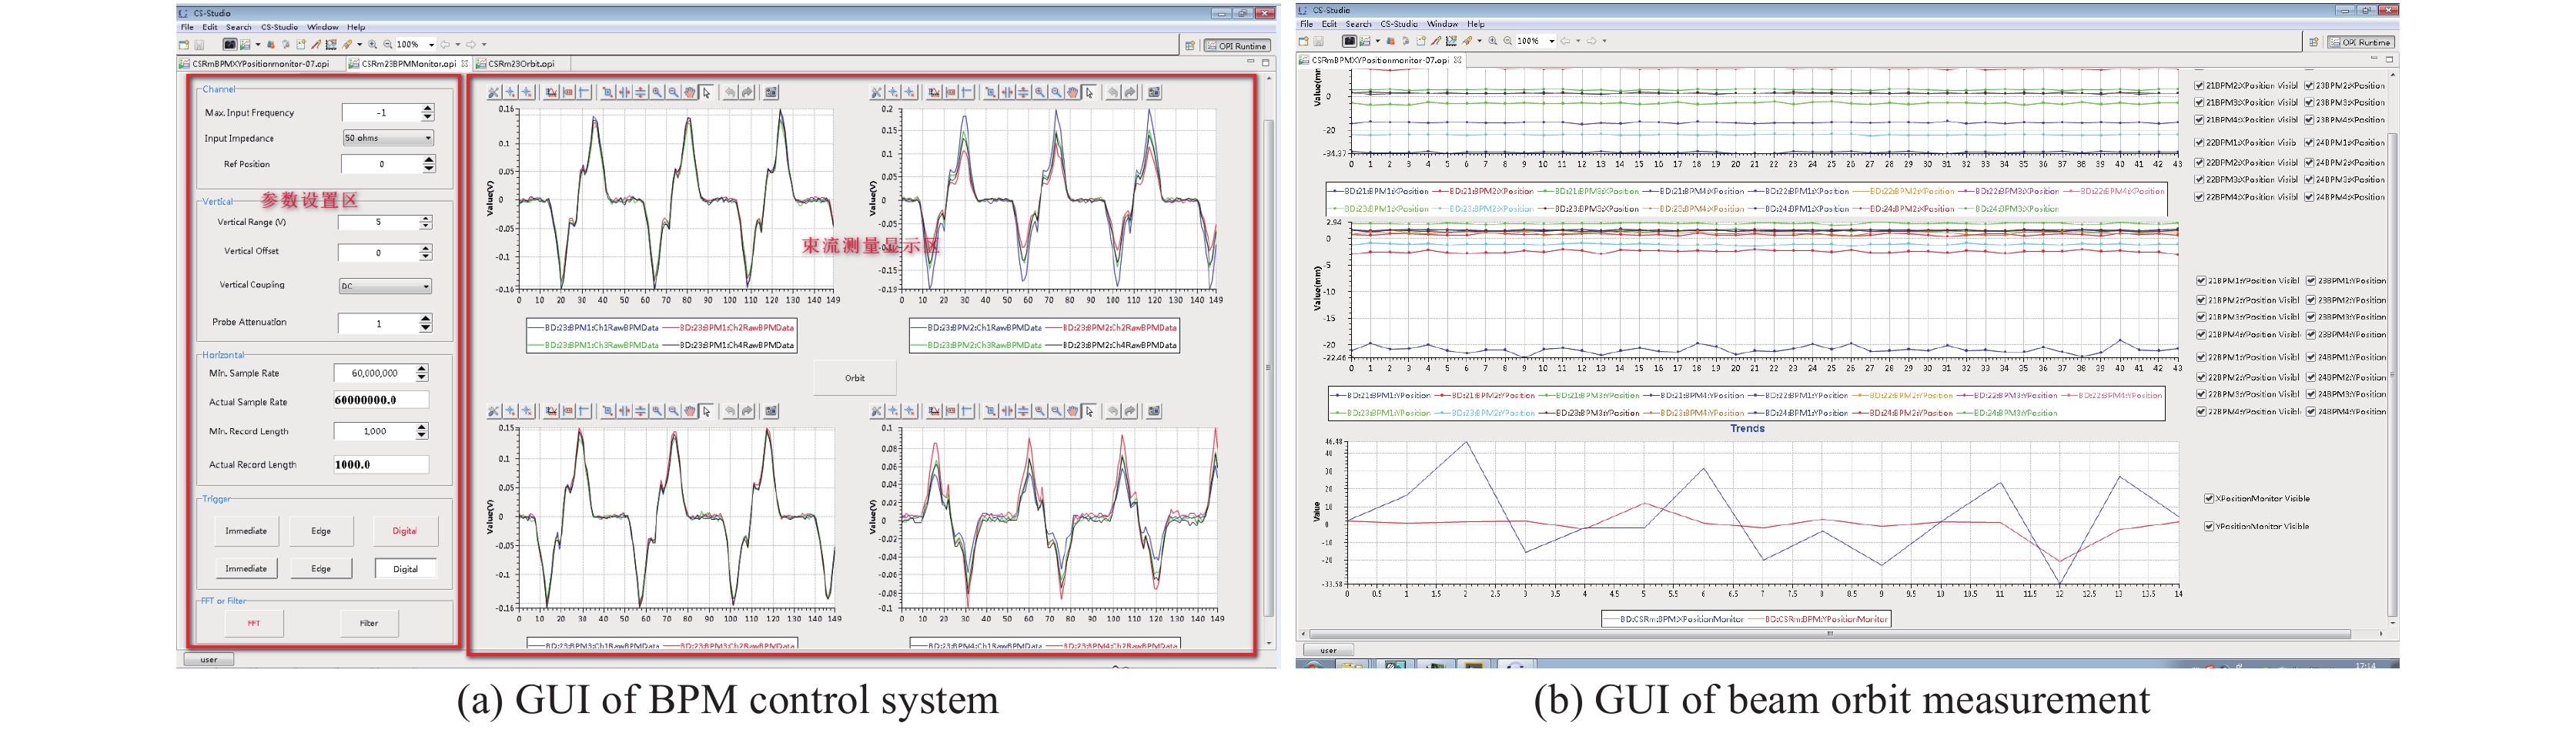Click the undo arrow on the bottom-right BPM4 plot toolbar
Screen dimensions: 2576x730
(x=1112, y=411)
